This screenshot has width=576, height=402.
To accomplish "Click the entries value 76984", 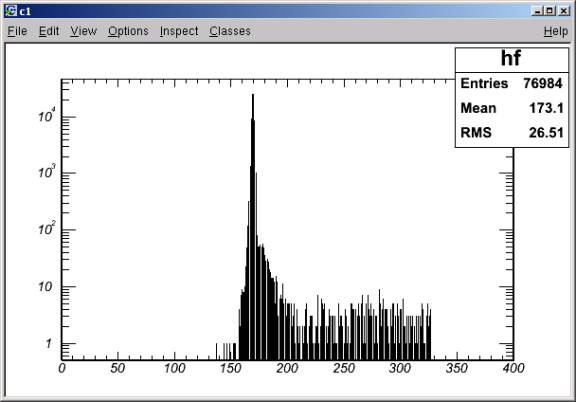I will [x=543, y=83].
